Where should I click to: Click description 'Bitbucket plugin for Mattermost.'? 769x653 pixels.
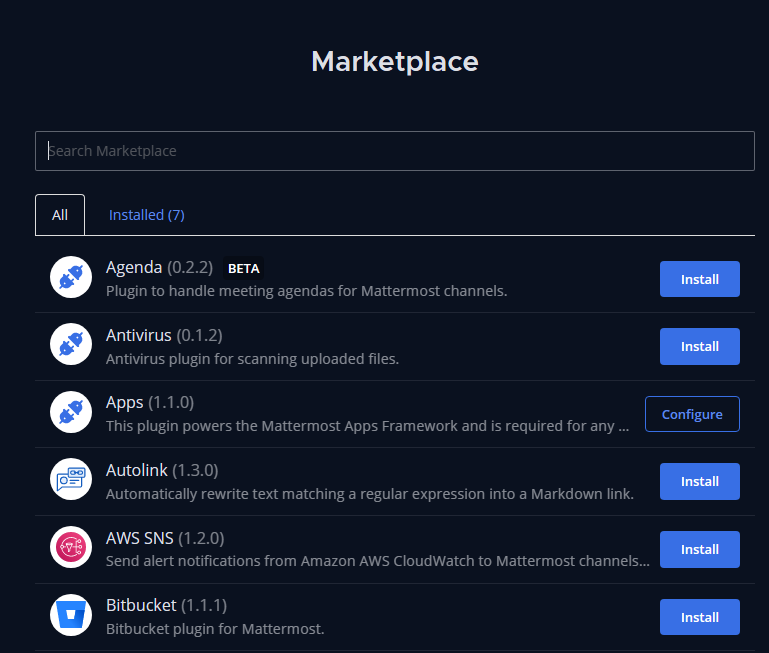coord(215,628)
